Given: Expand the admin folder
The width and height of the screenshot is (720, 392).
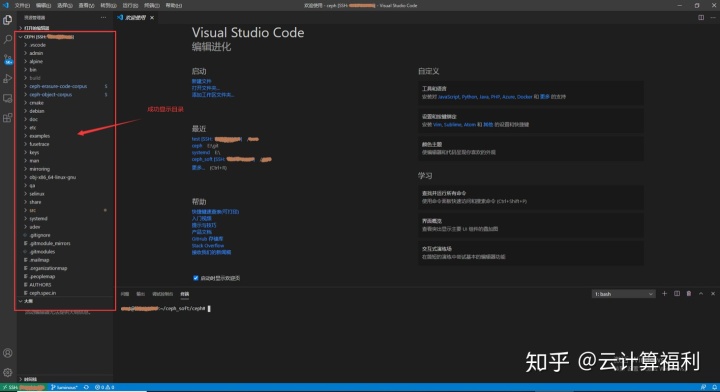Looking at the screenshot, I should click(x=64, y=53).
